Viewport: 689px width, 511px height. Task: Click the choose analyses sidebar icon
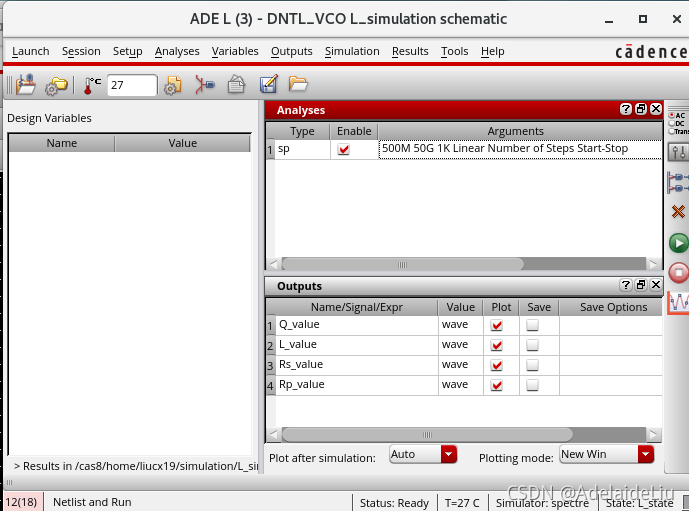[x=678, y=182]
